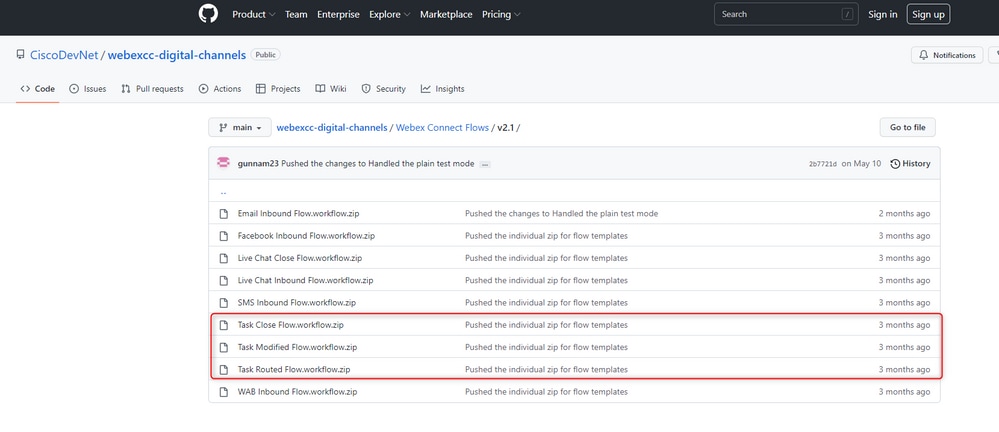The height and width of the screenshot is (432, 999).
Task: Click file icon for SMS Inbound Flow
Action: coord(224,303)
